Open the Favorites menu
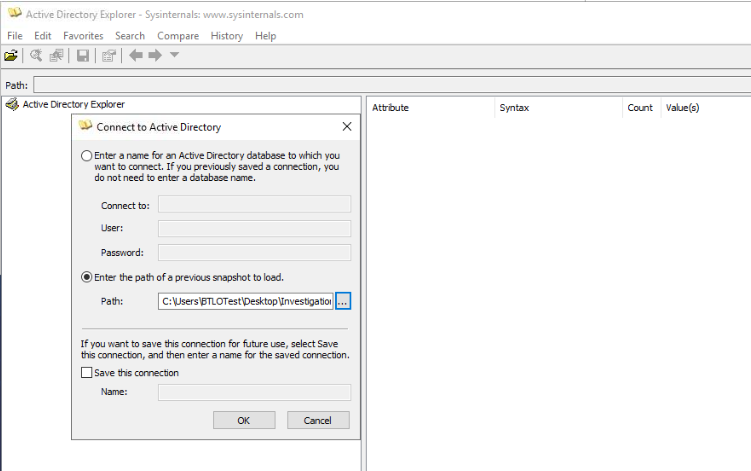Viewport: 751px width, 471px height. [x=83, y=35]
